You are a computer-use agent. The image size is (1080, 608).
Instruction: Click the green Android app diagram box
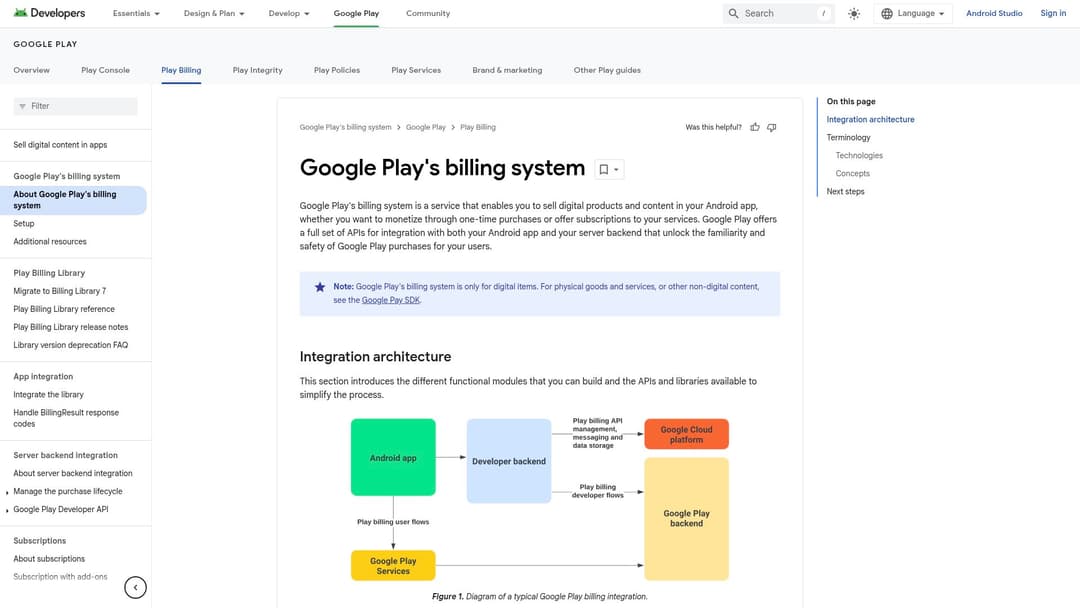[393, 457]
